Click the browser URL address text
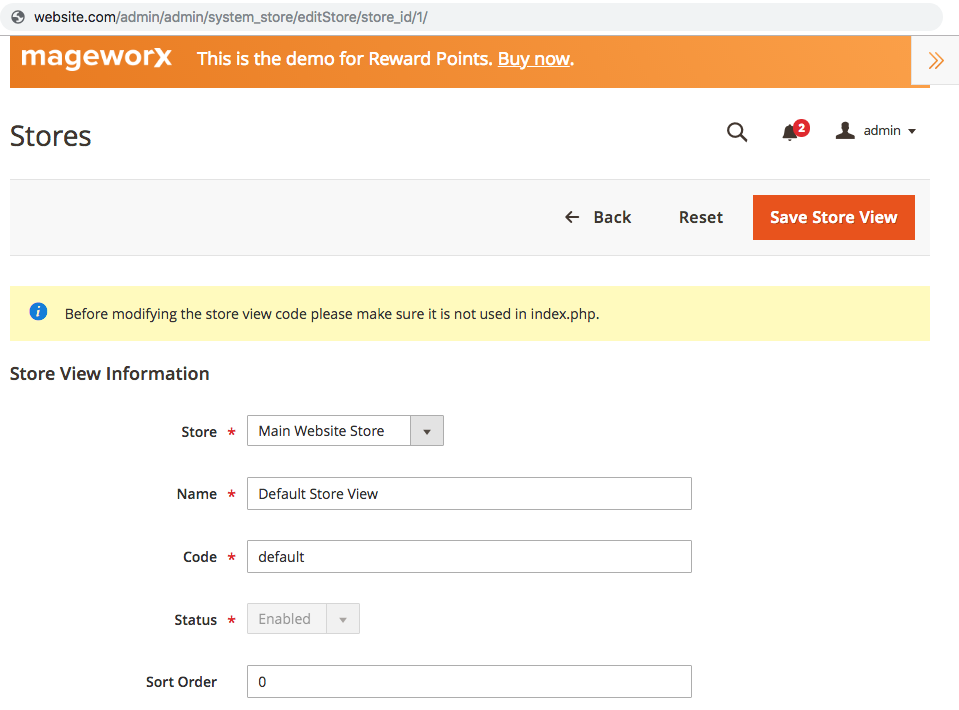959x710 pixels. click(x=231, y=17)
